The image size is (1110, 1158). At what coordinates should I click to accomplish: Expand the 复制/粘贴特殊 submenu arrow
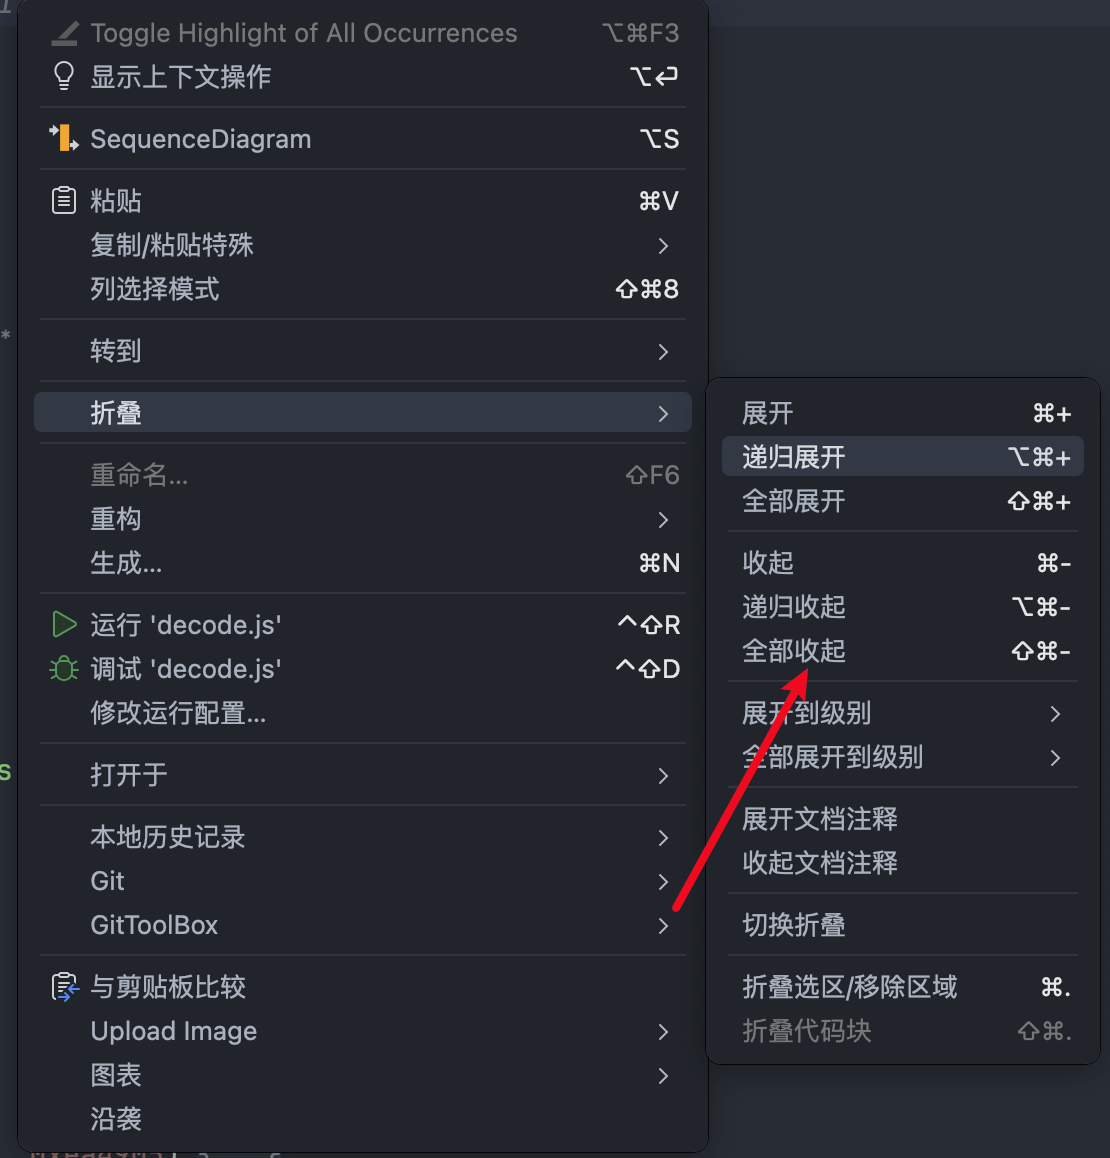(663, 246)
